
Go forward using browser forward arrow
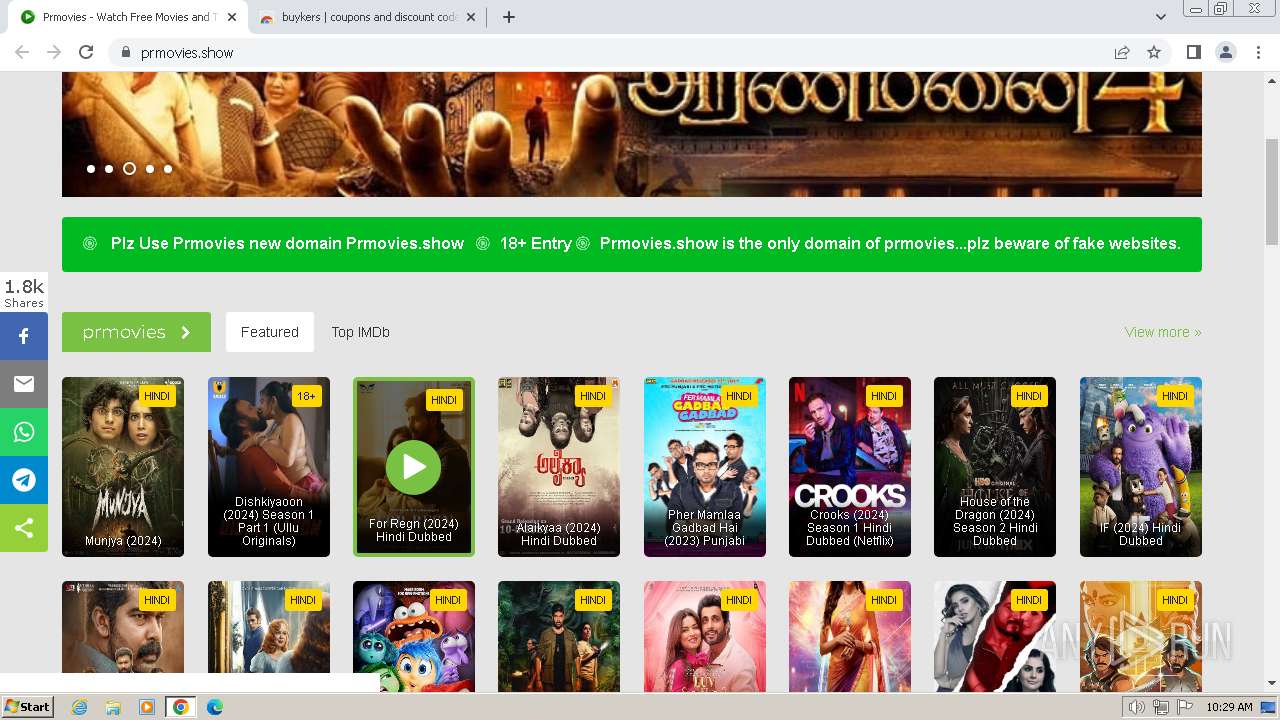pos(54,52)
